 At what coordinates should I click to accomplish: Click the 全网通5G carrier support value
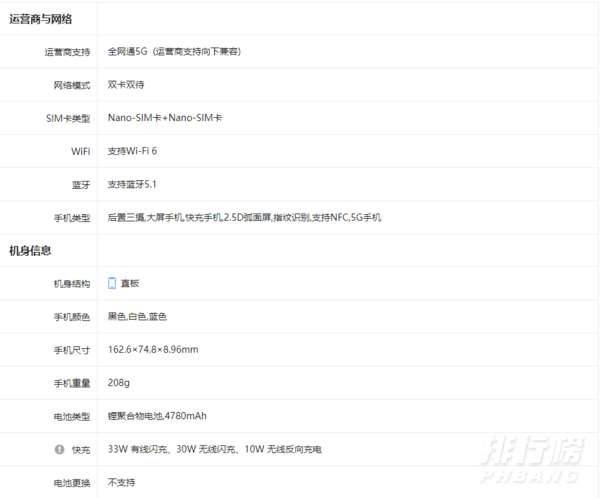pyautogui.click(x=128, y=51)
